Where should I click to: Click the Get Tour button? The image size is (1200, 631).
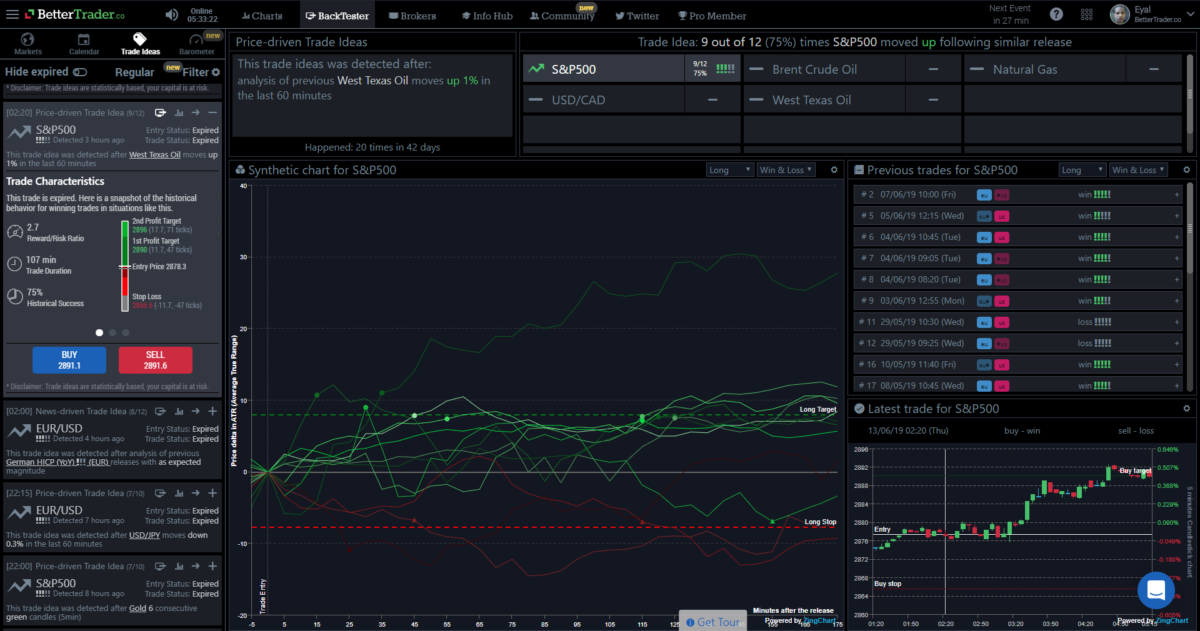[713, 621]
